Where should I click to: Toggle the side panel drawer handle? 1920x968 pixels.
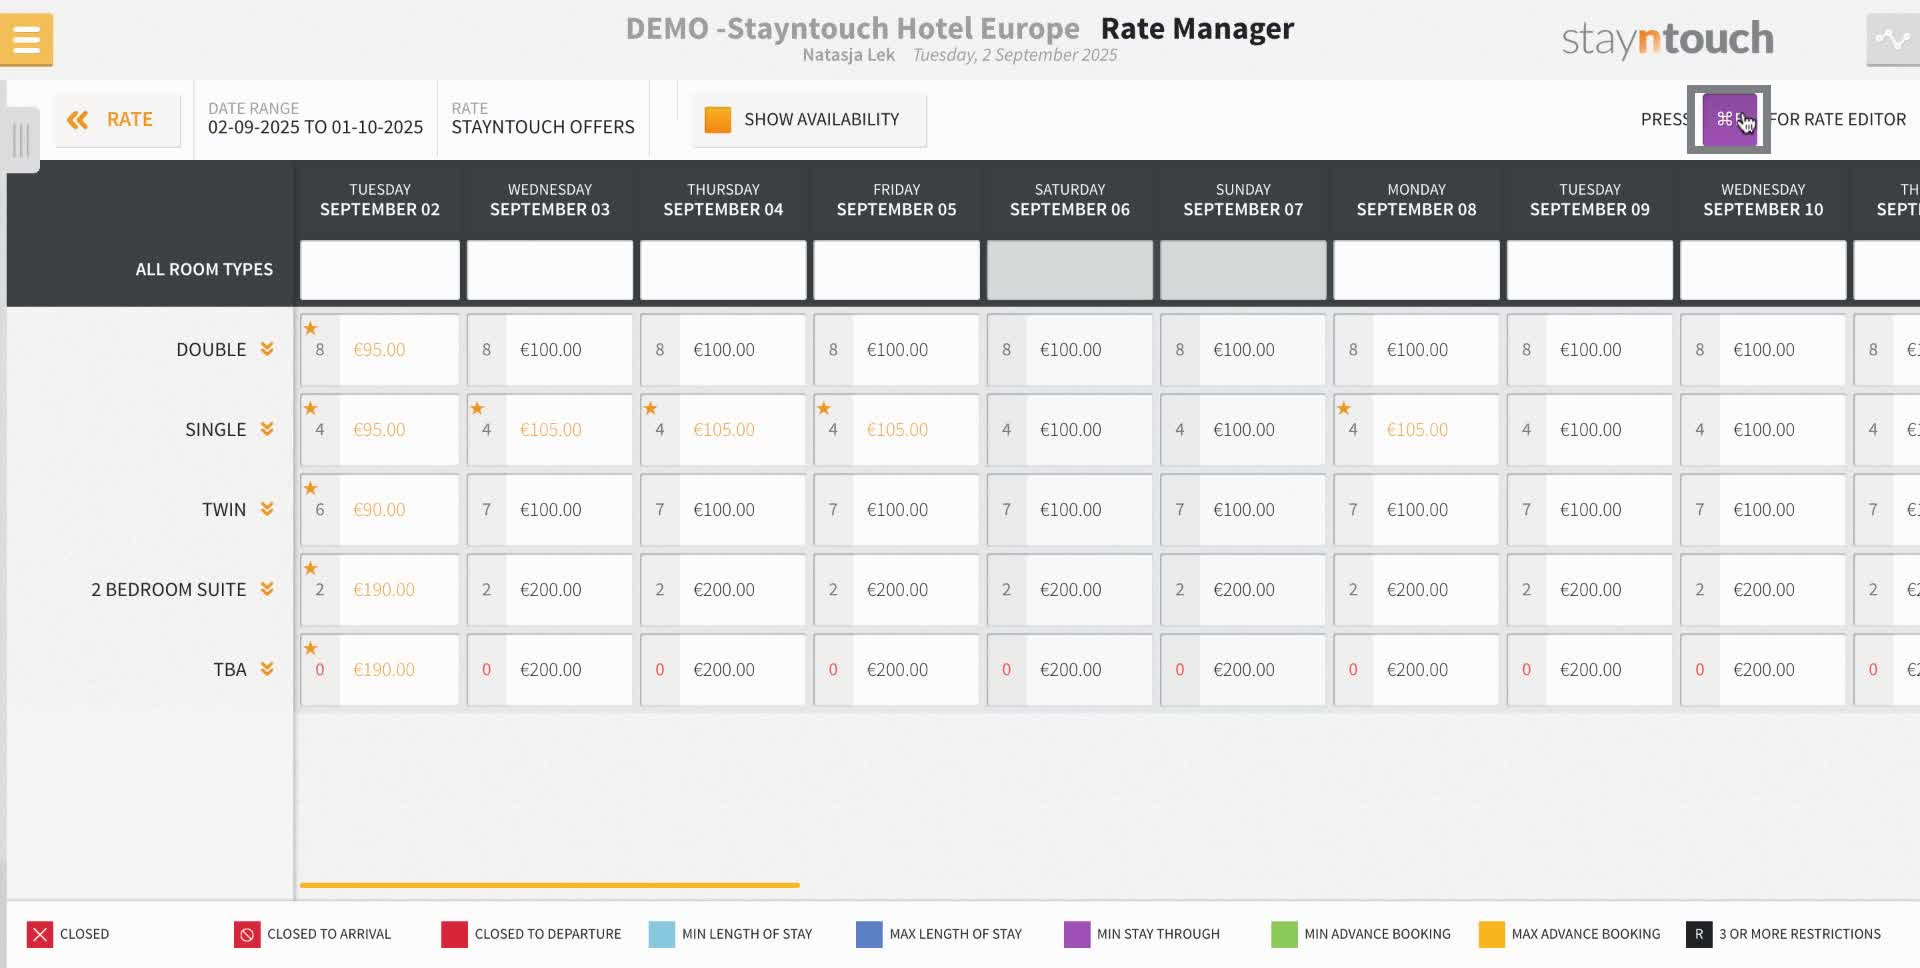[x=20, y=140]
